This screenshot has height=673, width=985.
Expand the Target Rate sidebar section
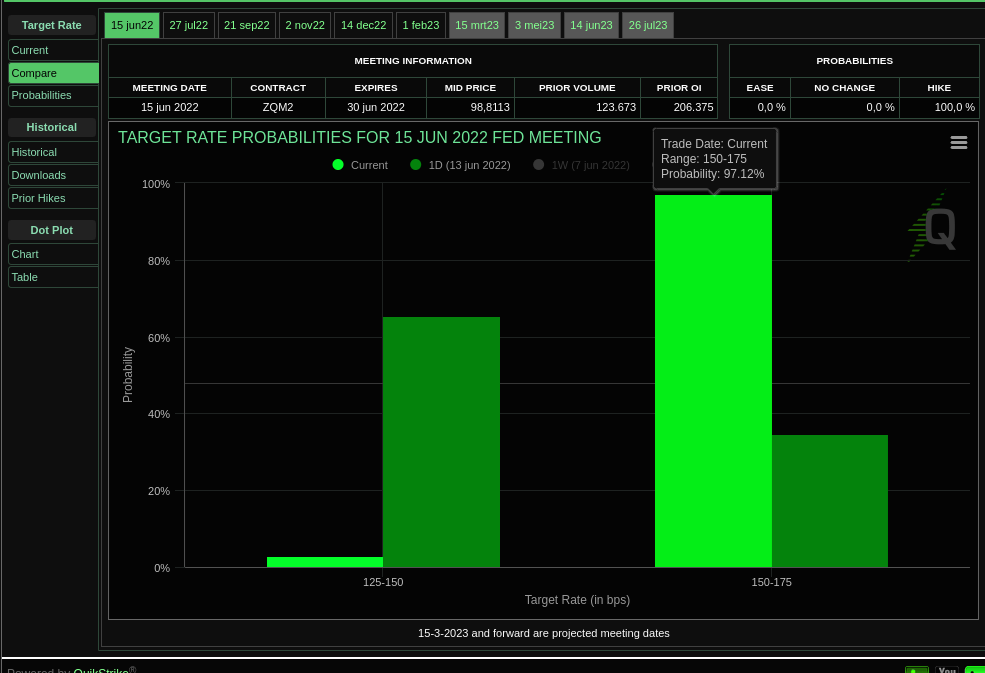tap(52, 25)
